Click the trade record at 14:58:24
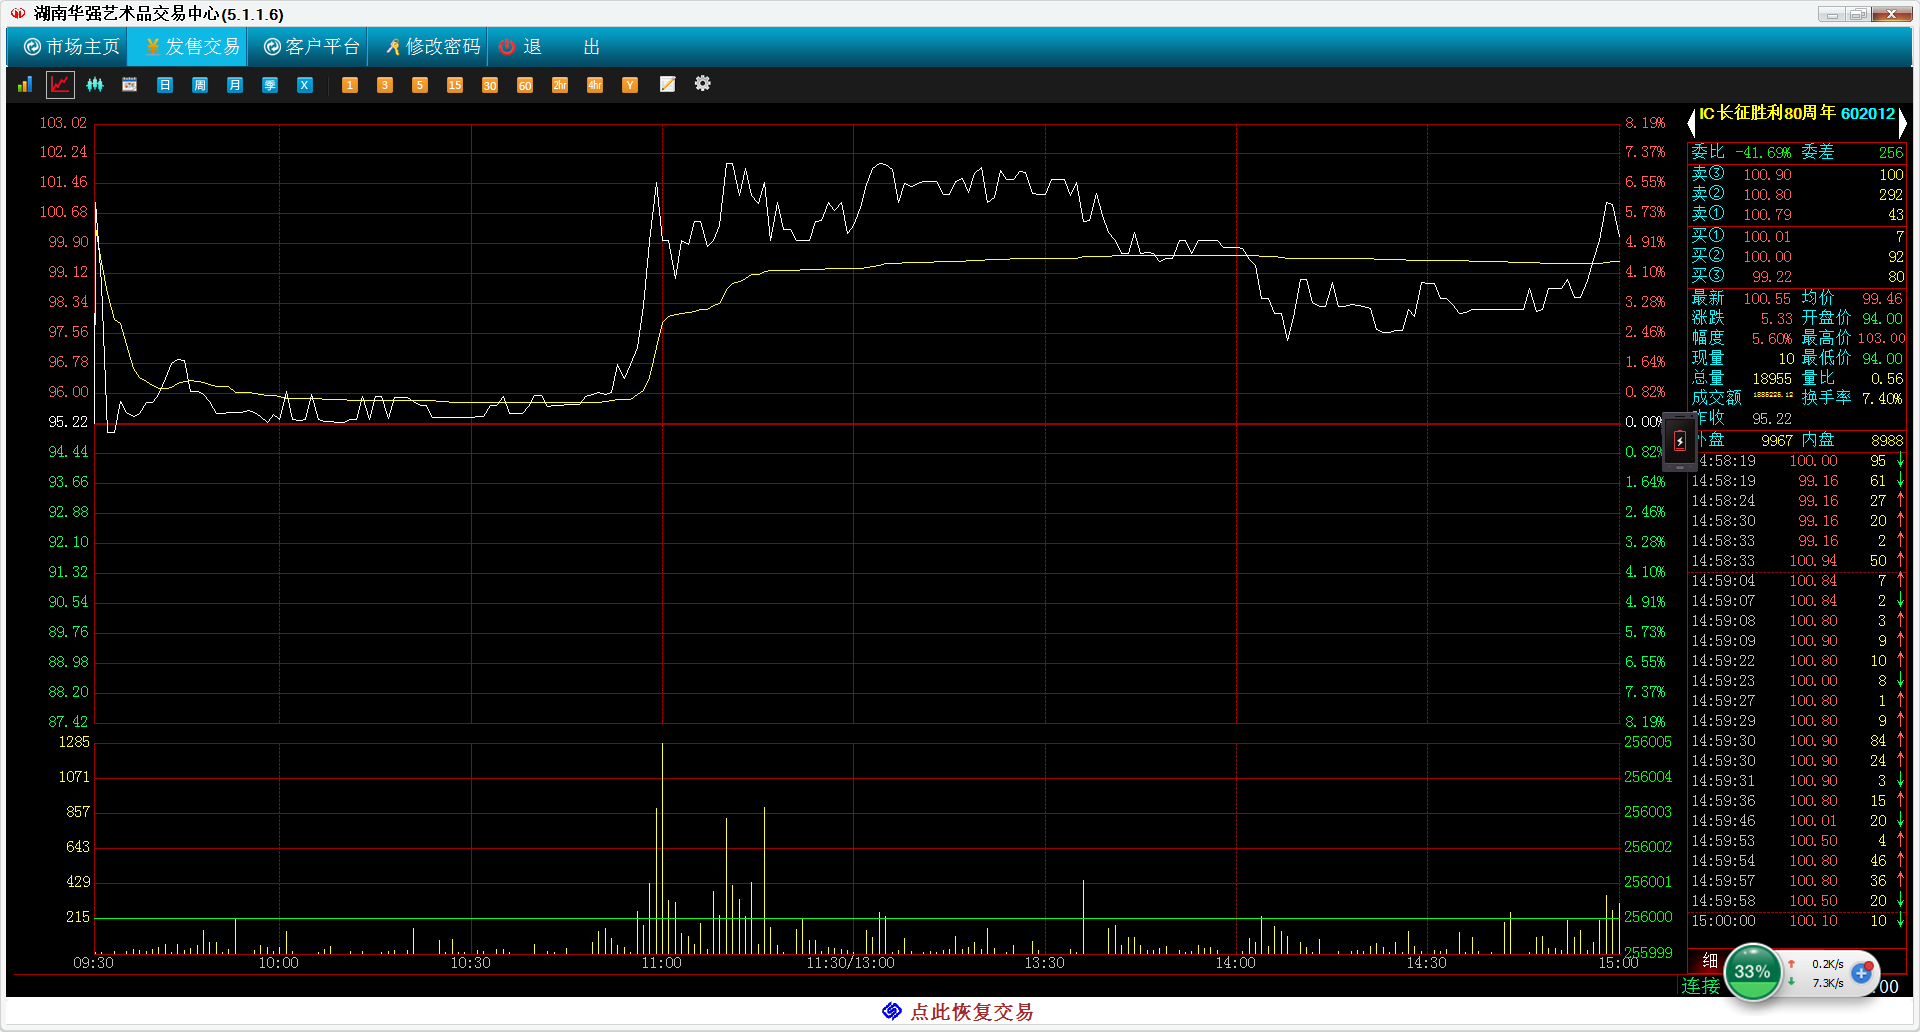 coord(1797,501)
